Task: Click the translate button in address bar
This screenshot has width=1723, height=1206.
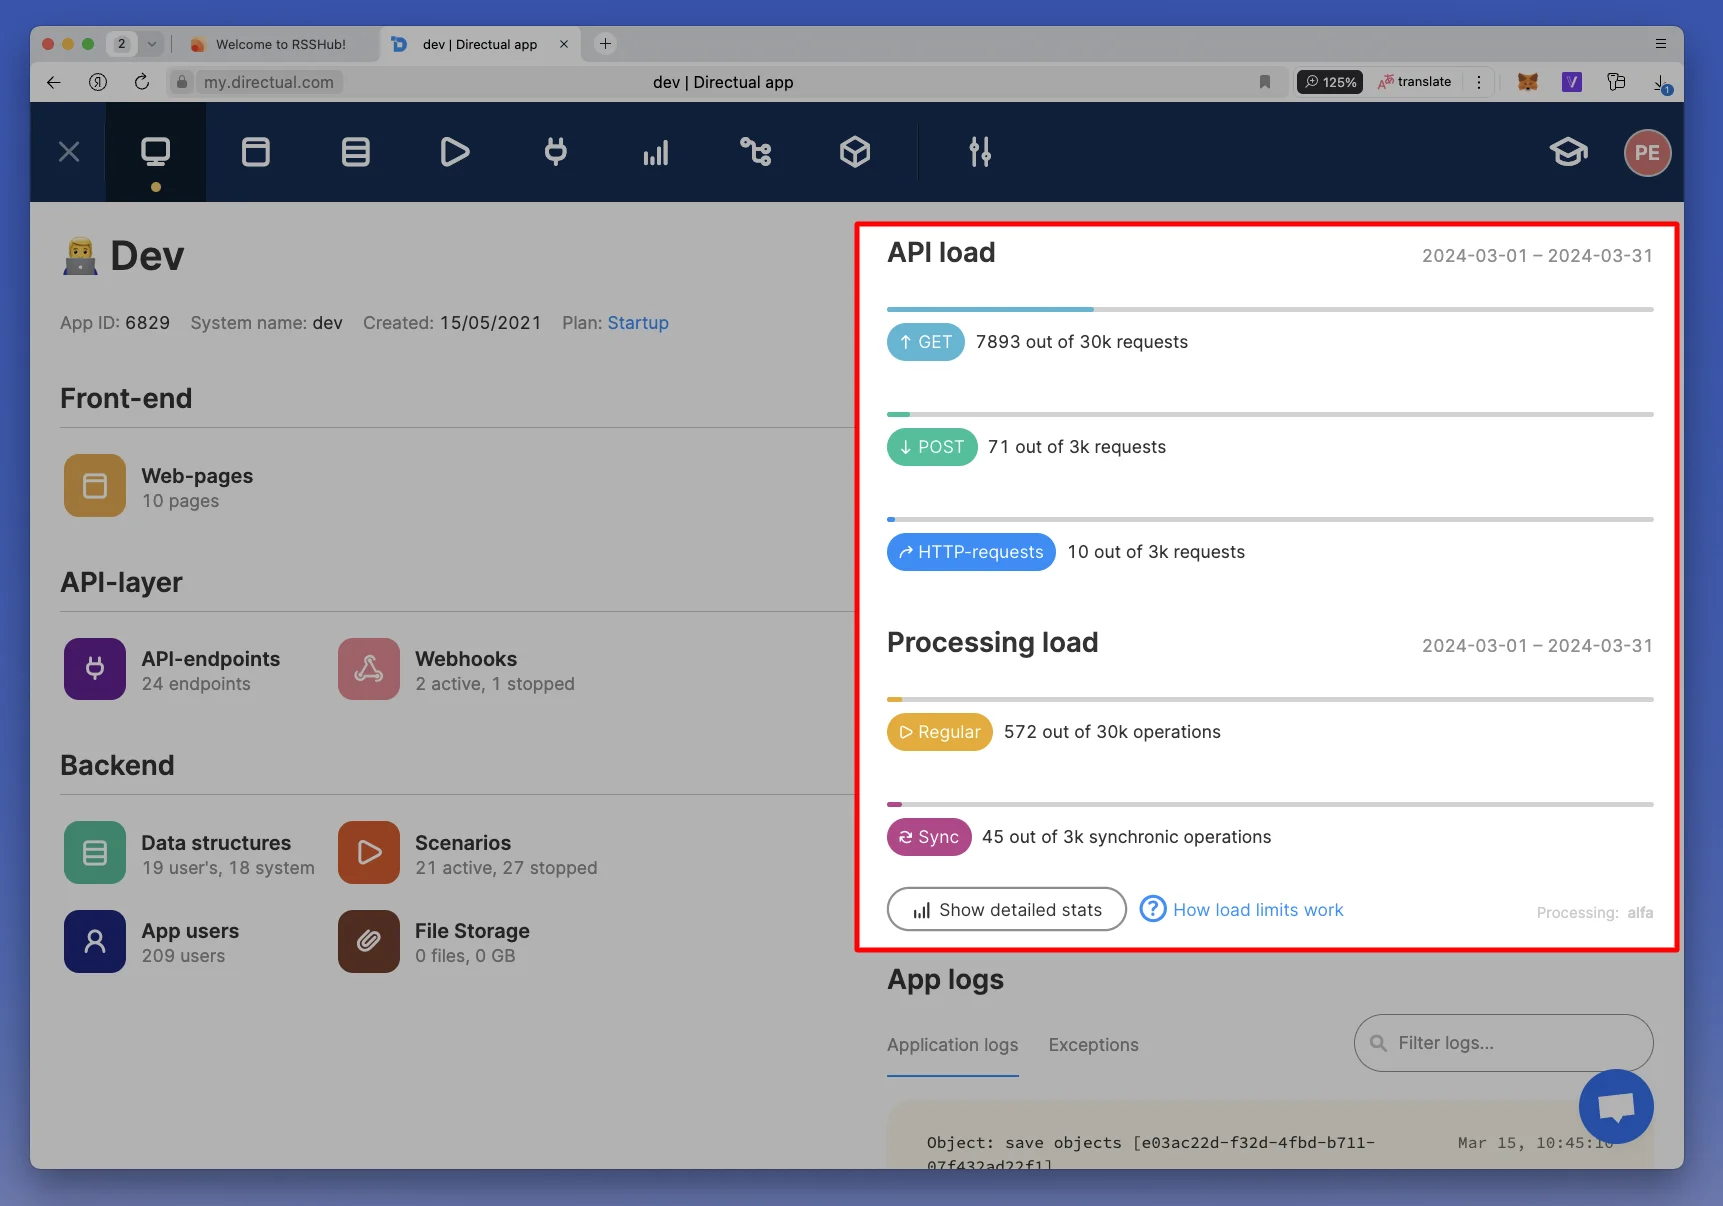Action: 1415,82
